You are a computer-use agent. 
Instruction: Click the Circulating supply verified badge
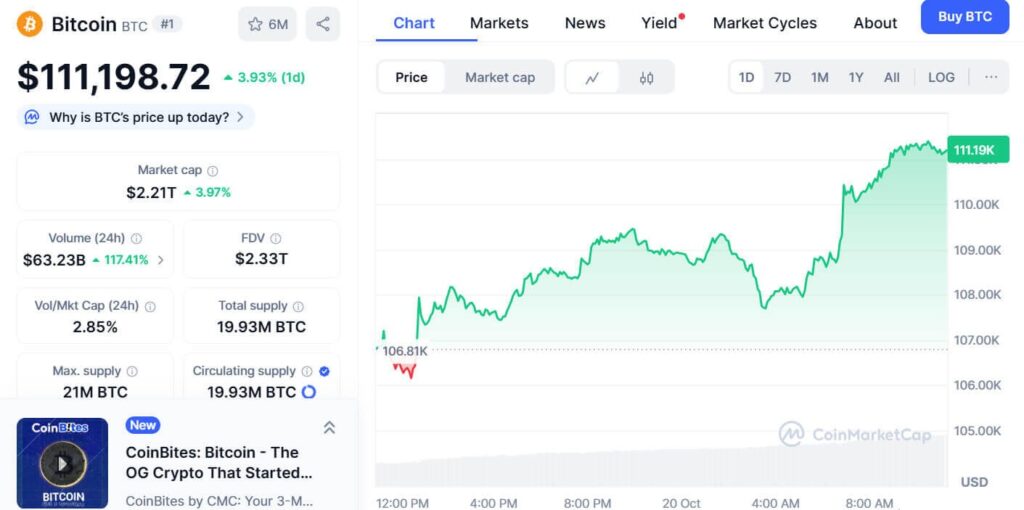click(x=324, y=371)
